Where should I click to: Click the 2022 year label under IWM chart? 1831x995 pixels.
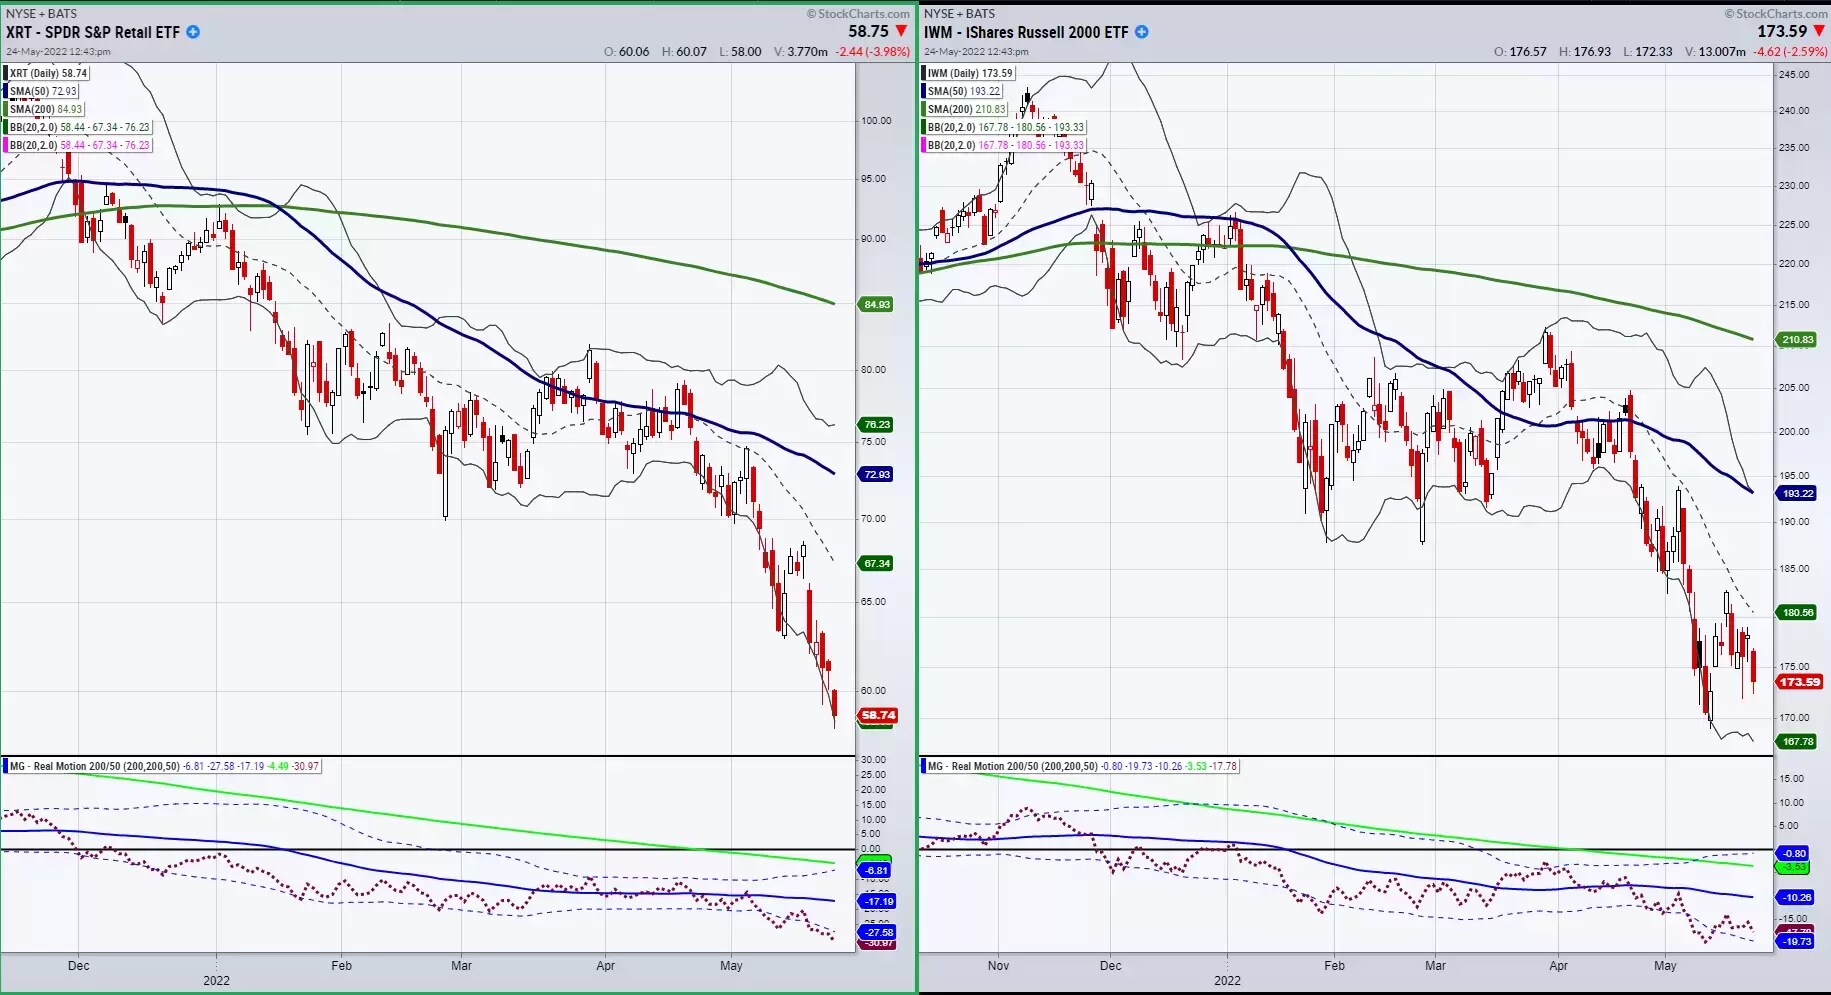tap(1227, 981)
